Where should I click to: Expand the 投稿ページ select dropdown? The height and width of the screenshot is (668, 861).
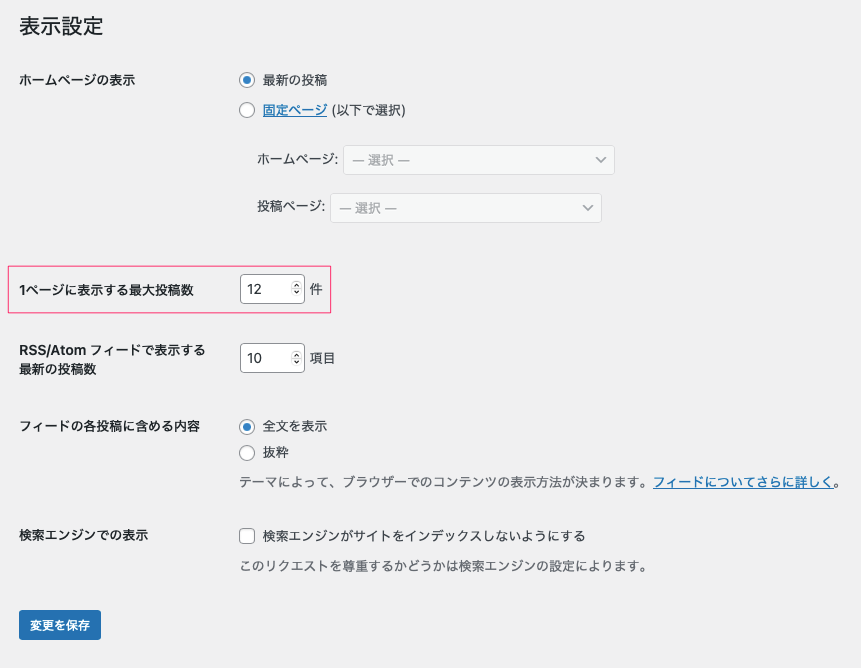coord(465,208)
